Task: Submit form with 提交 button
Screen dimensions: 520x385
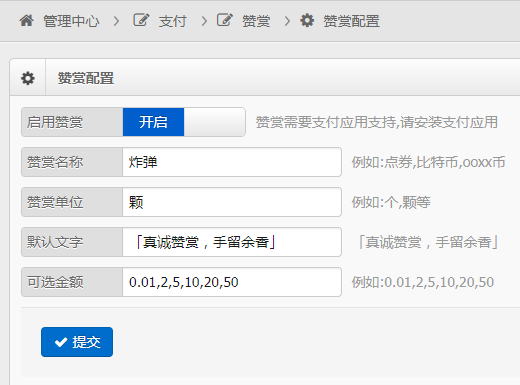Action: point(77,342)
